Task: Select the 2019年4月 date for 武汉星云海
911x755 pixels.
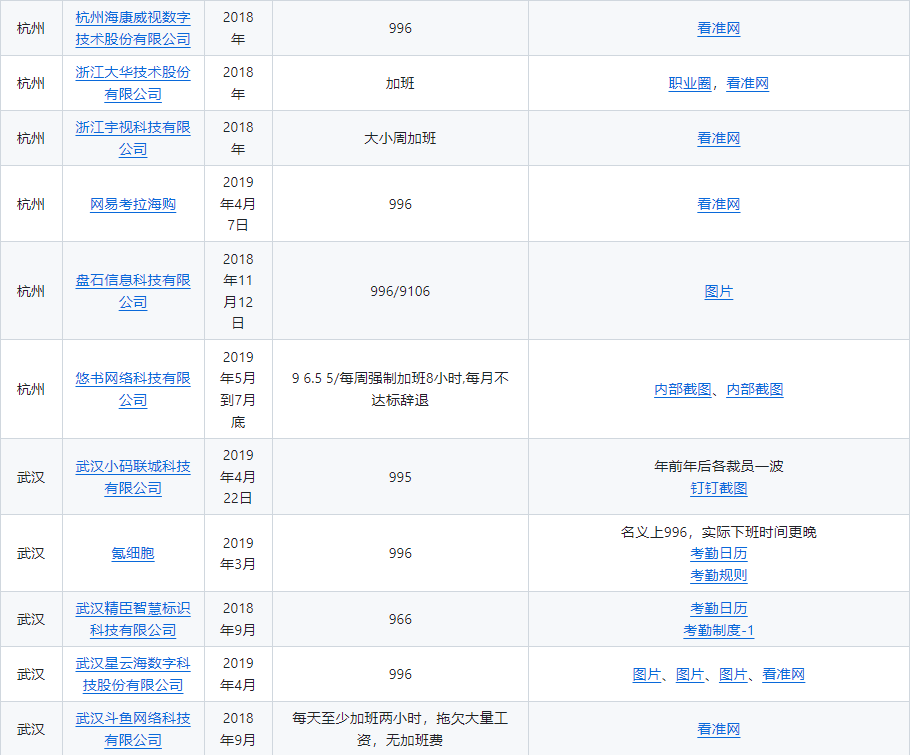Action: coord(238,674)
